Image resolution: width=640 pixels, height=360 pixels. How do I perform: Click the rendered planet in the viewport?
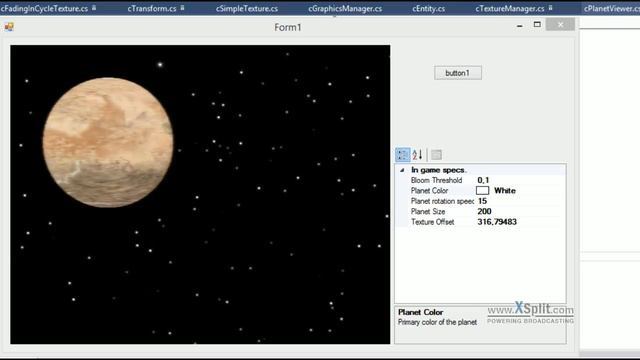[108, 142]
